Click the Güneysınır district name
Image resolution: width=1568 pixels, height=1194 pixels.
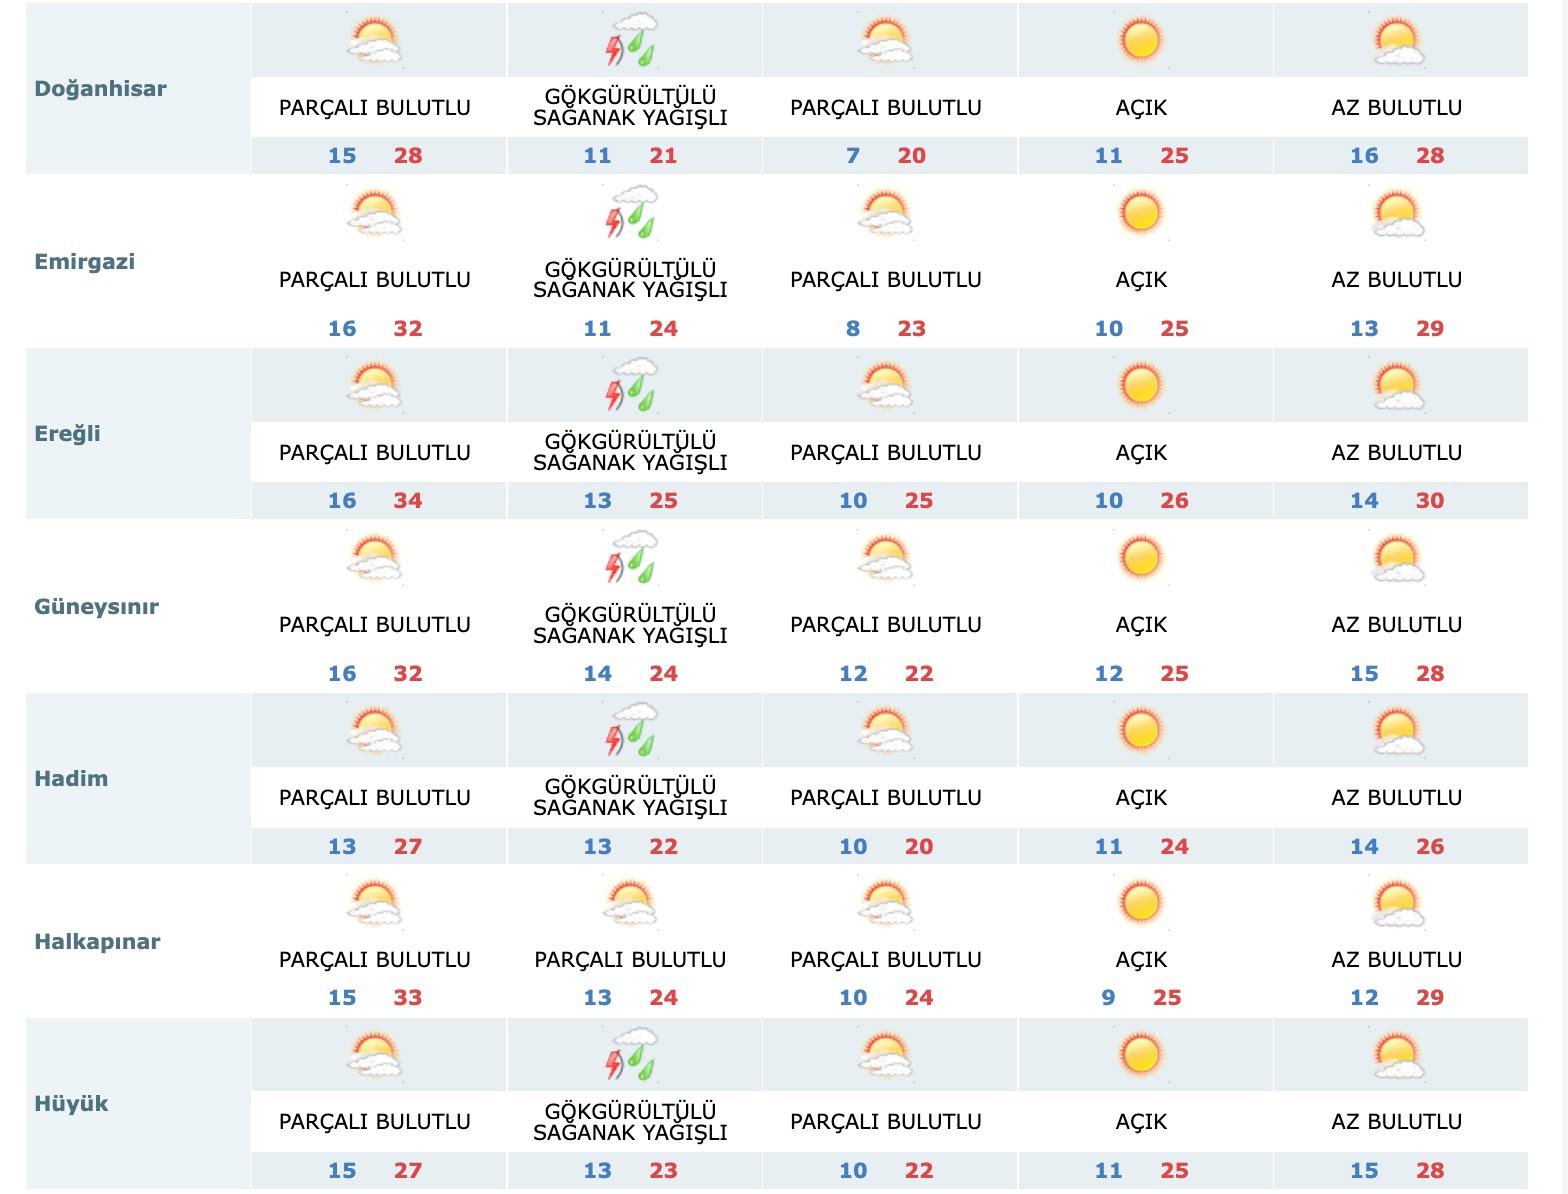pyautogui.click(x=96, y=607)
